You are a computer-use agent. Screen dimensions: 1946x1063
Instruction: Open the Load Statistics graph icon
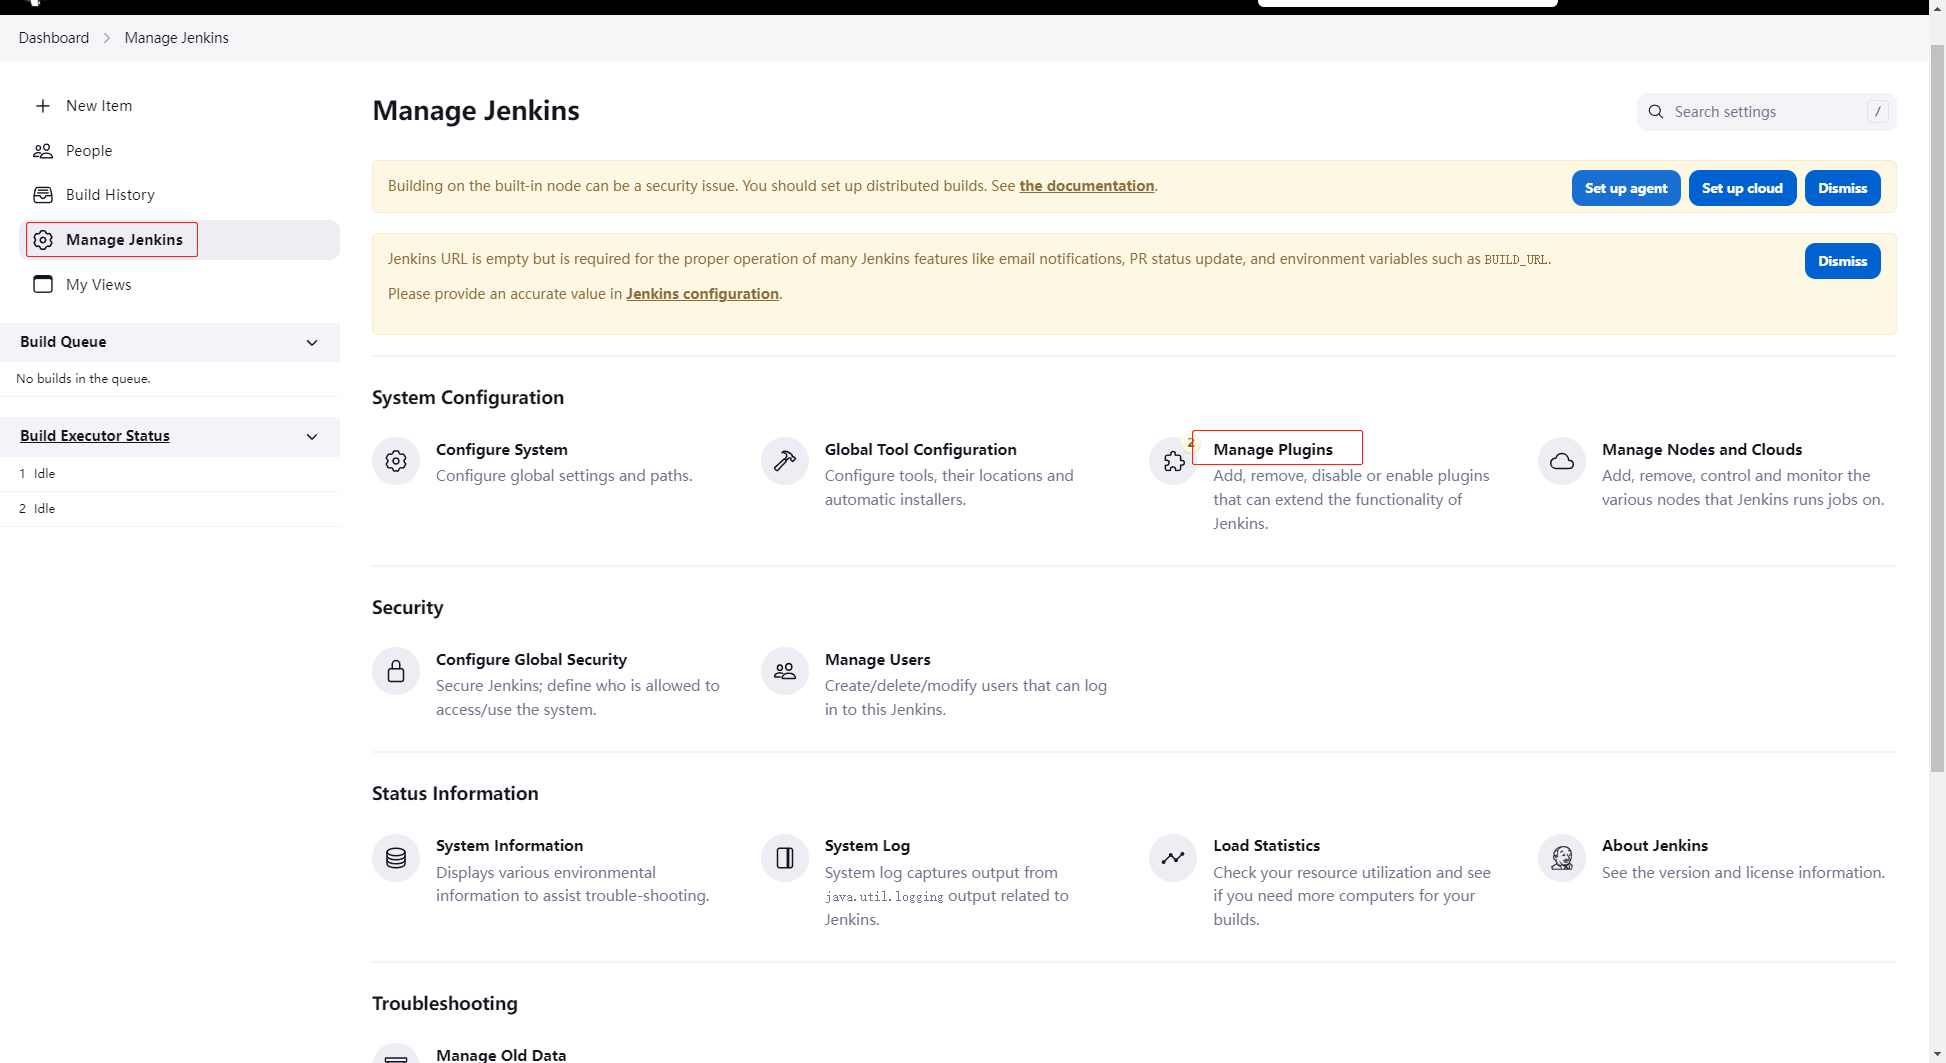click(1173, 858)
